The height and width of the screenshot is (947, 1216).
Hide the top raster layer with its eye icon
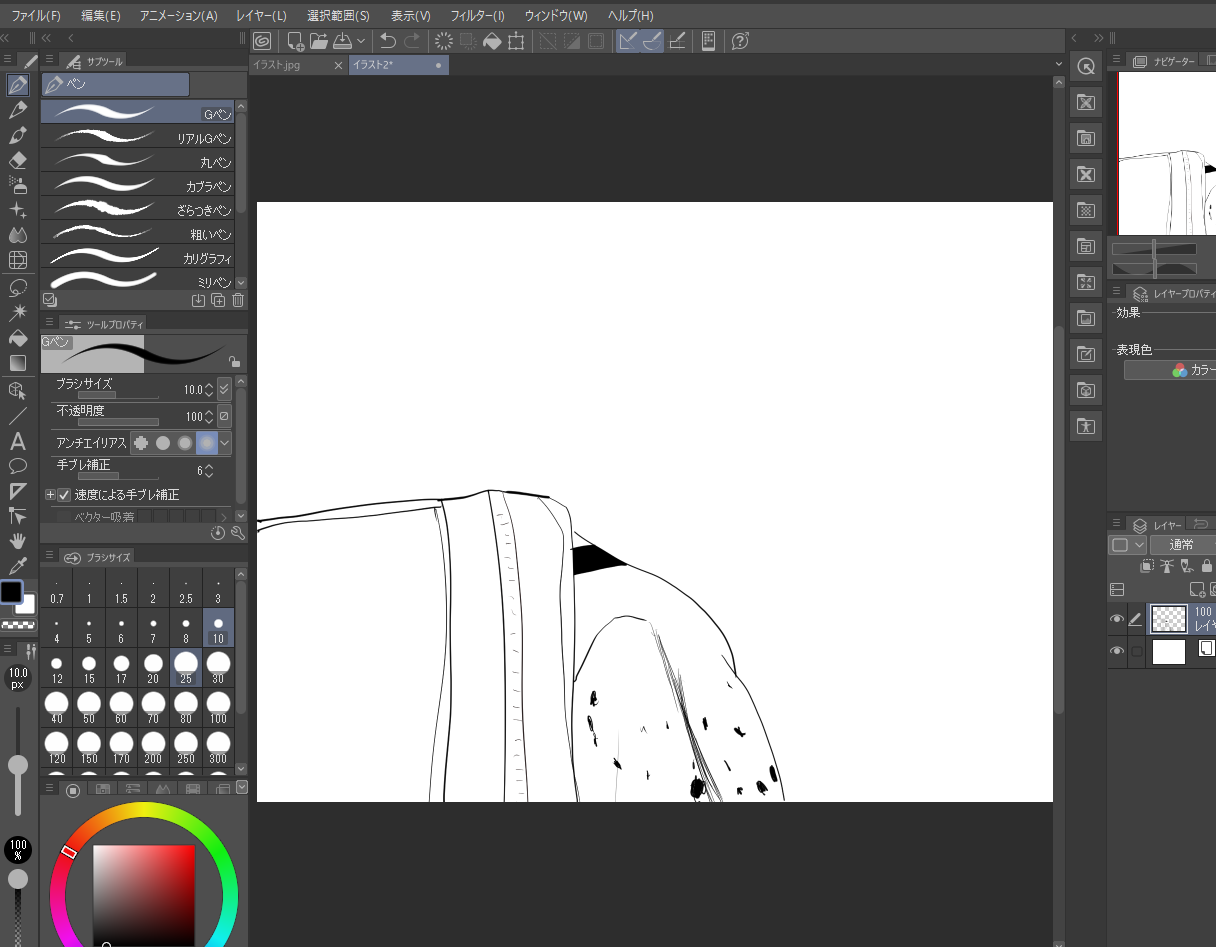tap(1117, 619)
